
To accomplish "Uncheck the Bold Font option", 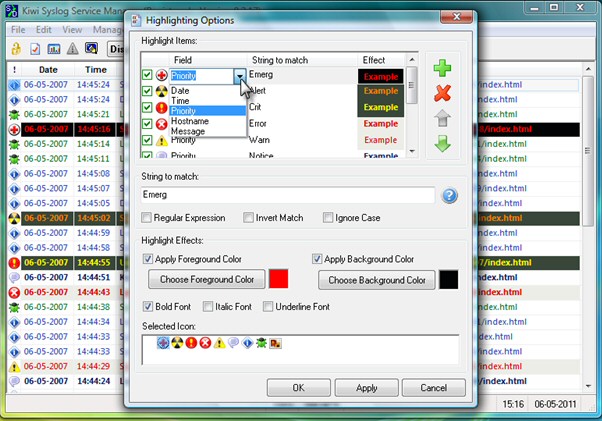I will pos(148,306).
